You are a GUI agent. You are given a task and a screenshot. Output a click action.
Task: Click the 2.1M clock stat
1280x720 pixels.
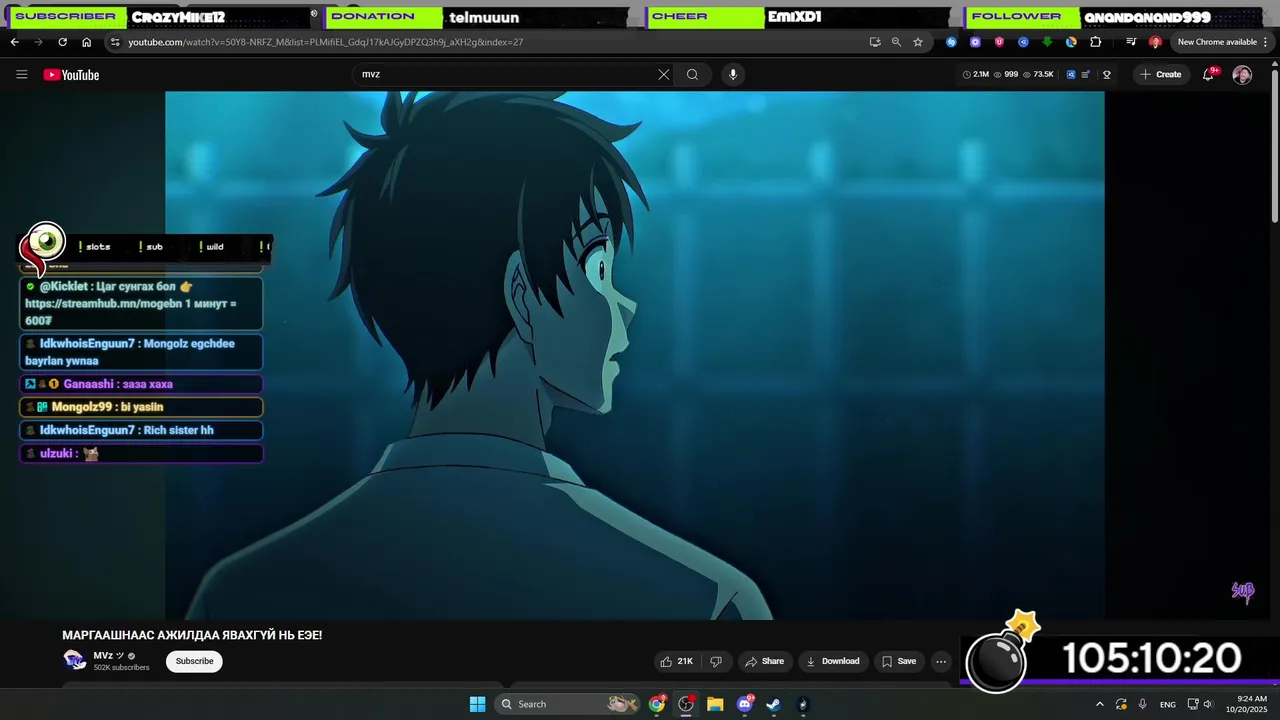click(975, 74)
